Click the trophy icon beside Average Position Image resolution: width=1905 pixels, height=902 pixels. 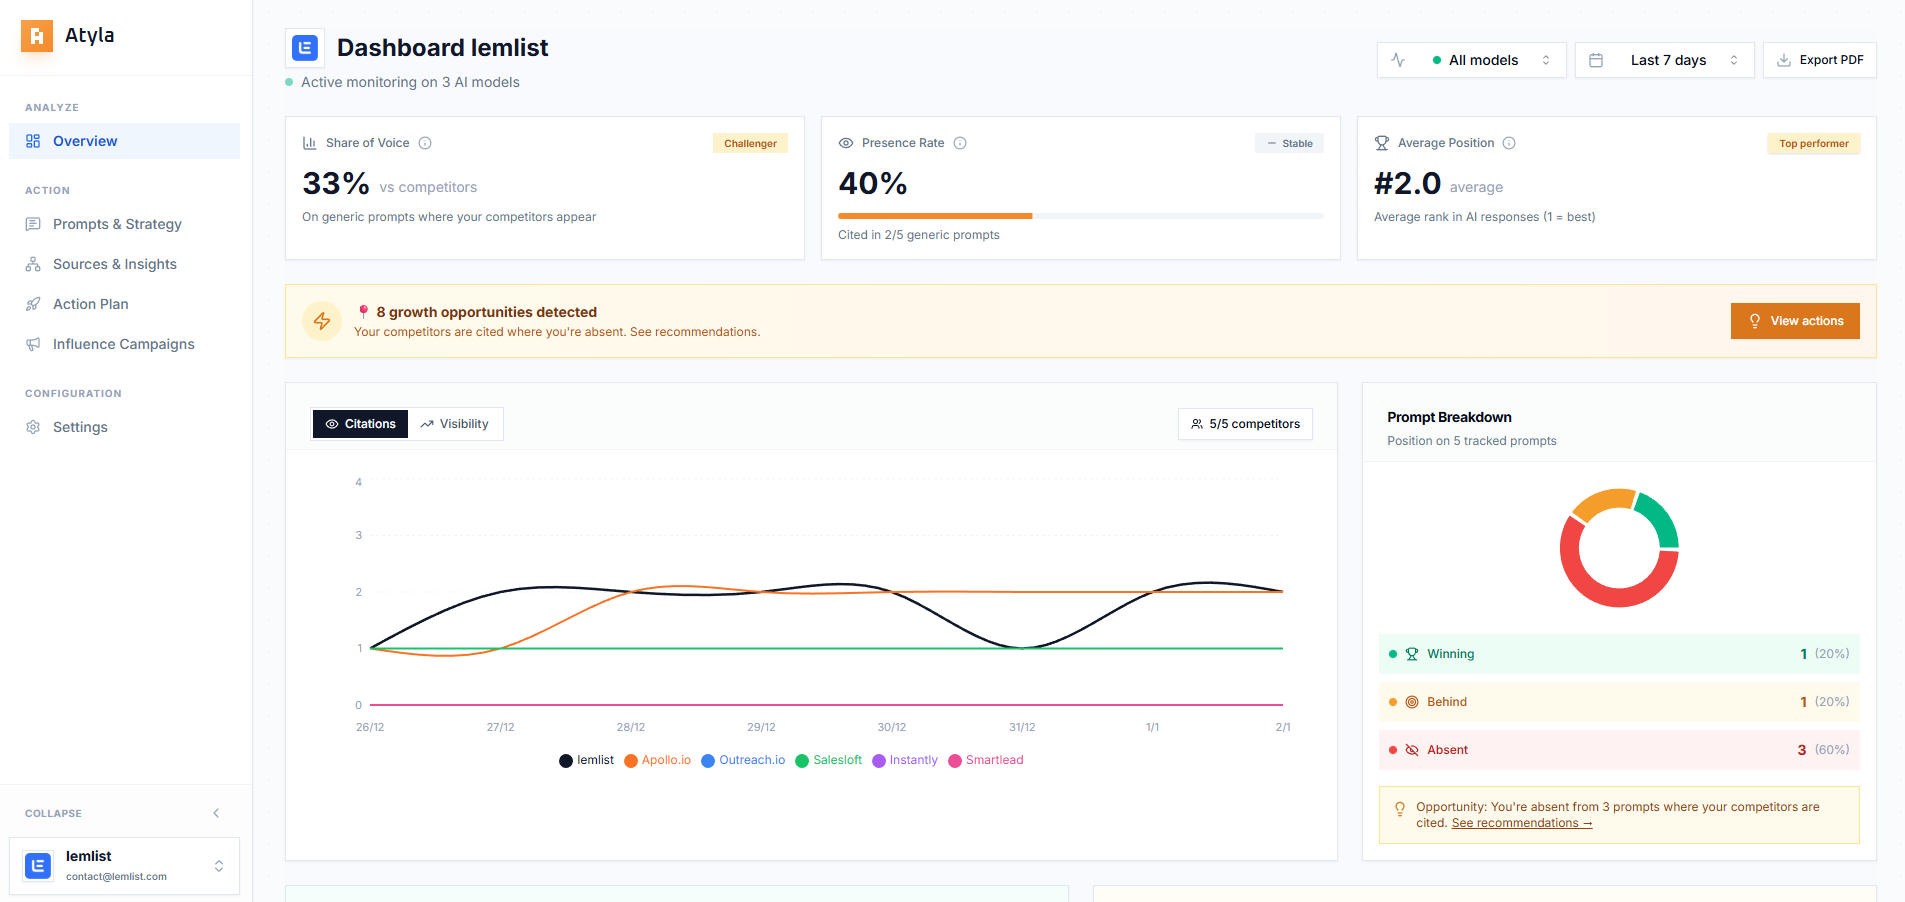[1383, 143]
